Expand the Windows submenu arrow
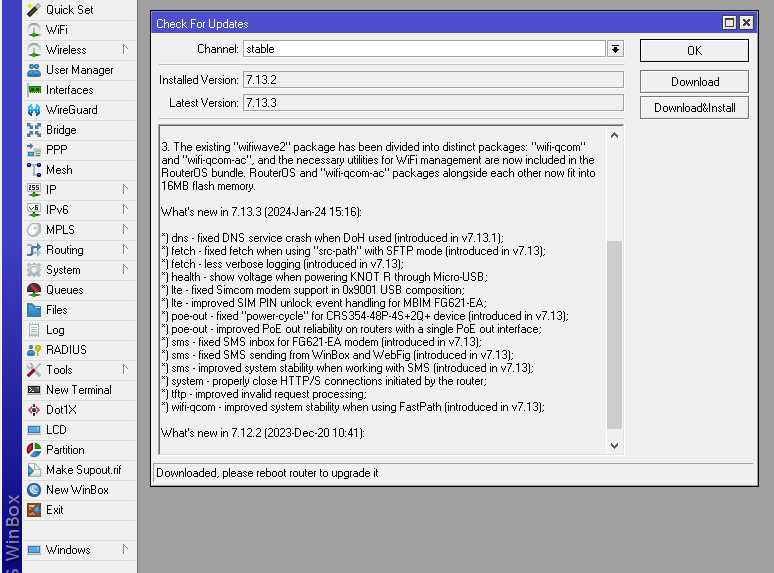774x573 pixels. pos(125,549)
